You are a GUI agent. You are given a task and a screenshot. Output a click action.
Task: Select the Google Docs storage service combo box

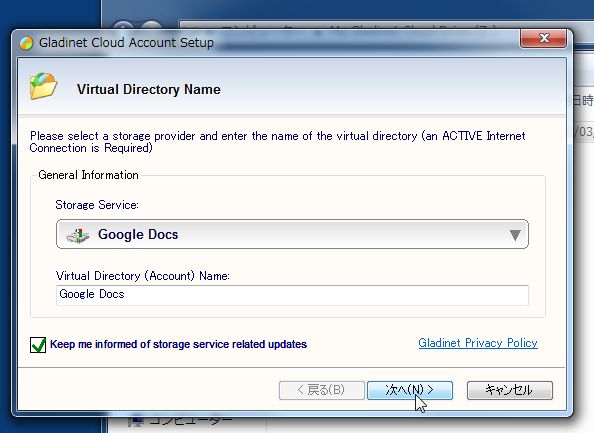point(292,234)
